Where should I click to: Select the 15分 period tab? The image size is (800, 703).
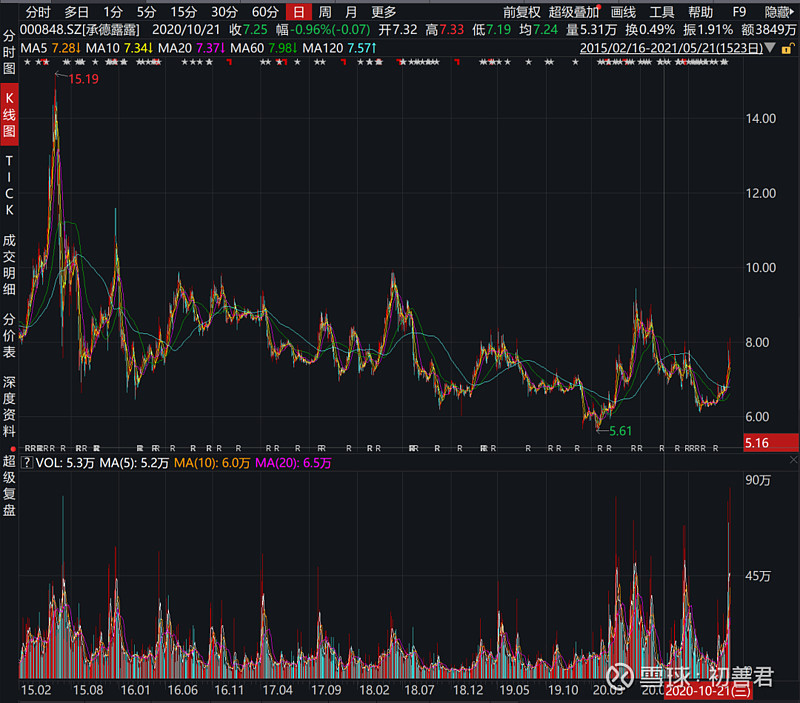(183, 12)
